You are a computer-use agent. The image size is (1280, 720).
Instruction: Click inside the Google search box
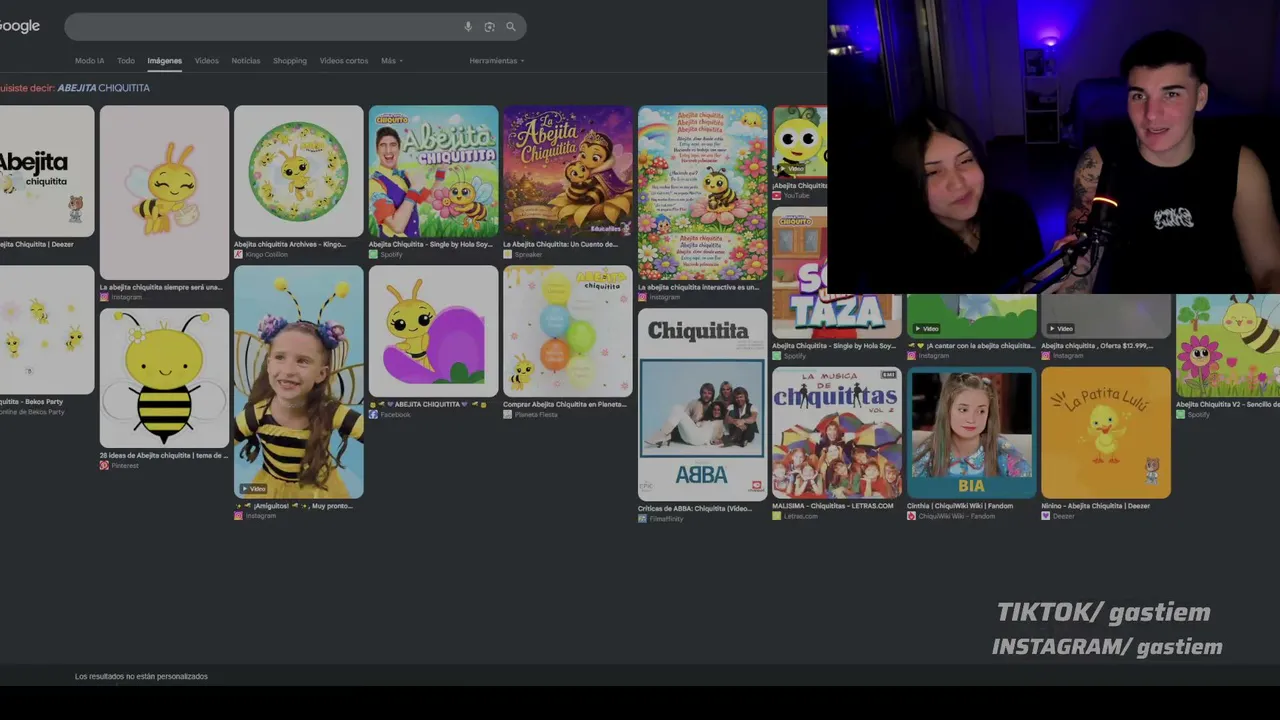click(295, 27)
